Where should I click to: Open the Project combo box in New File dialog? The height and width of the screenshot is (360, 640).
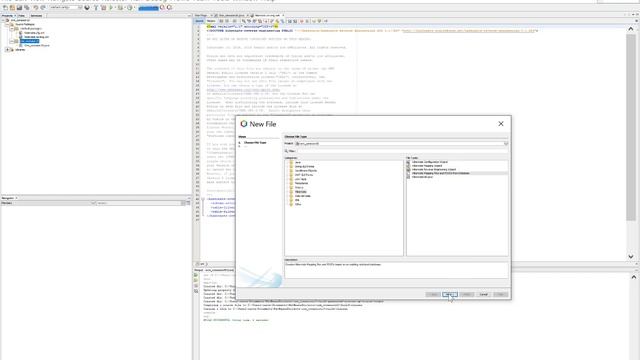pos(402,144)
